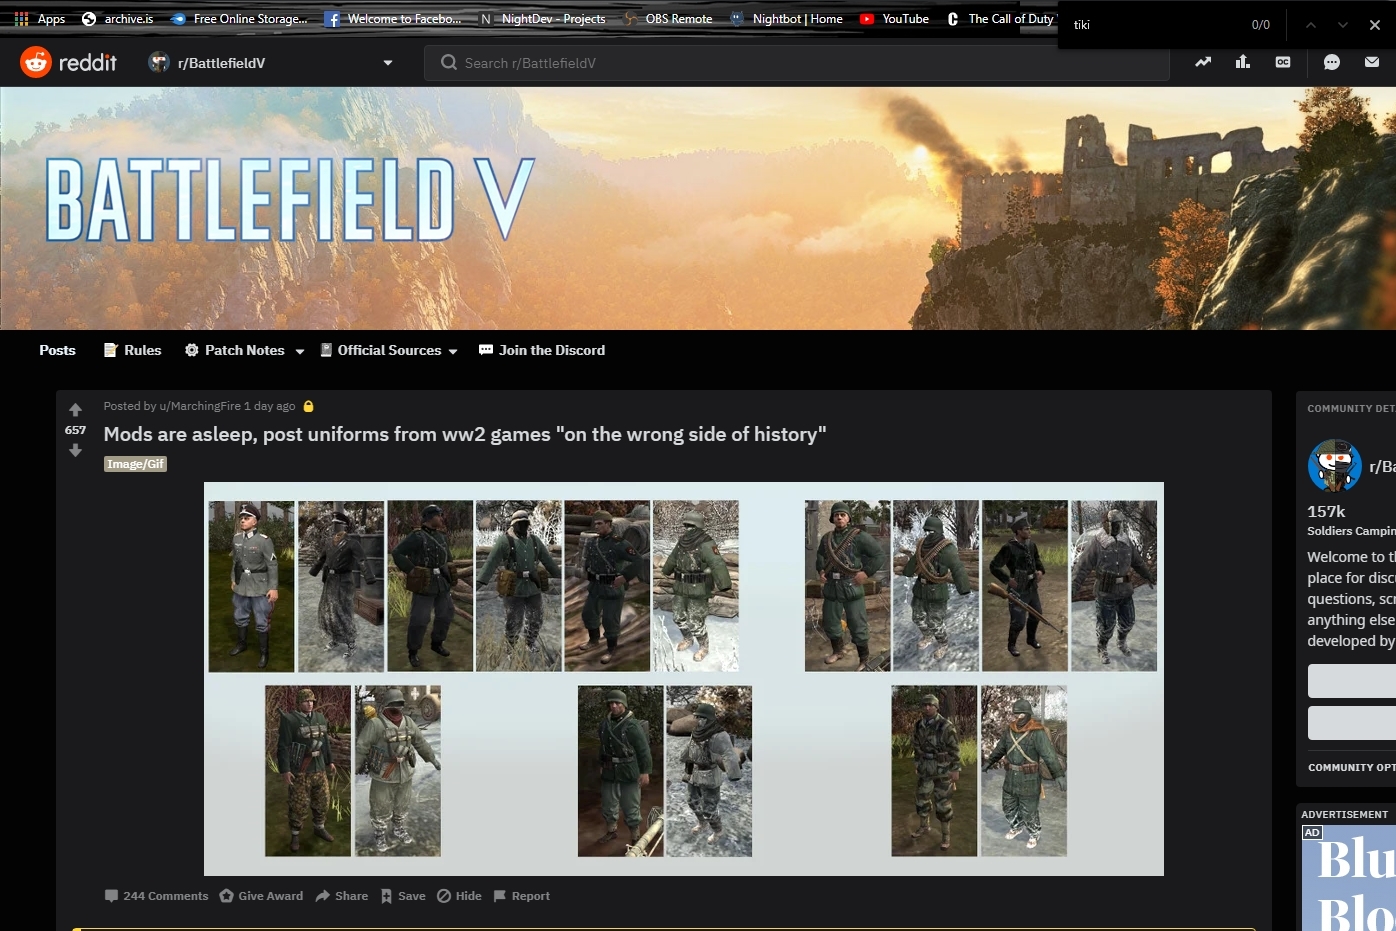The image size is (1396, 931).
Task: Open the OBS Remote bookmark
Action: pyautogui.click(x=668, y=19)
